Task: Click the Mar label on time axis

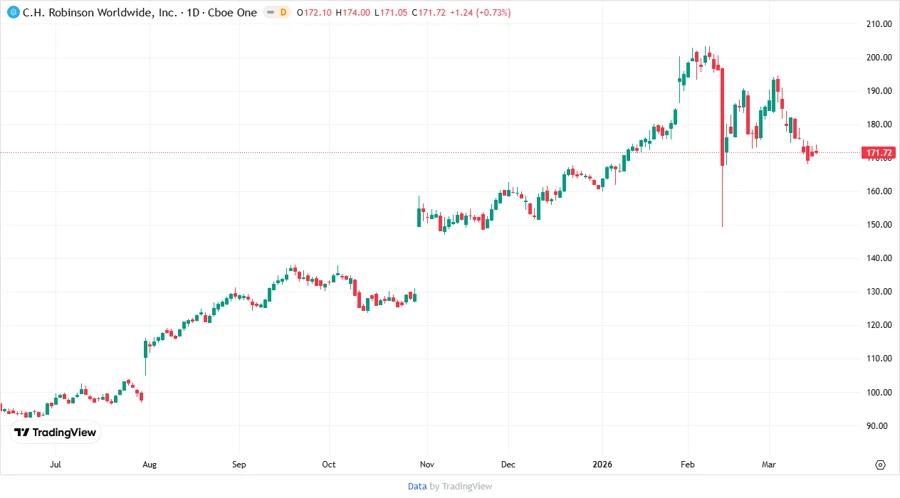Action: click(x=769, y=464)
